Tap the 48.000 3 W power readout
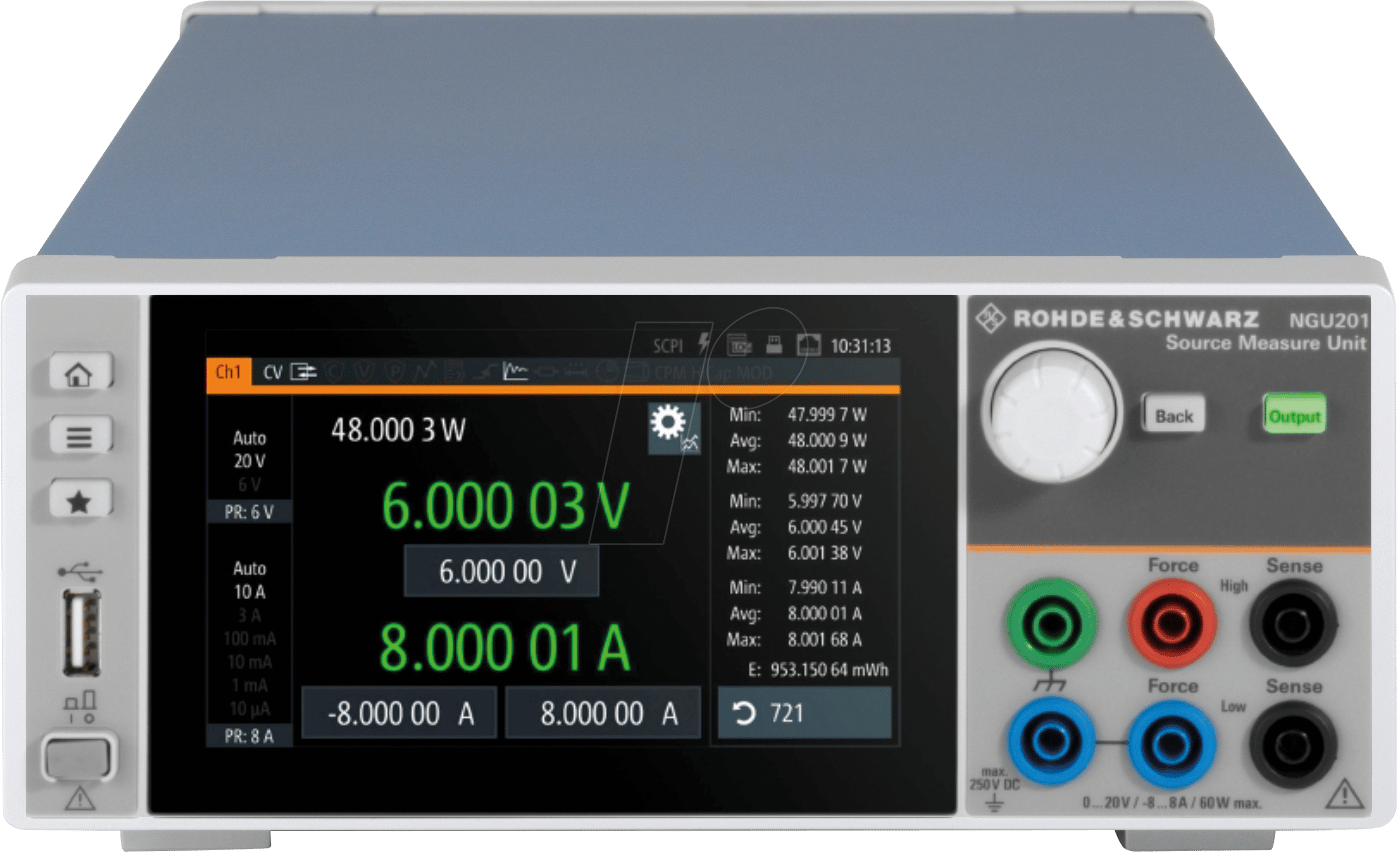 tap(398, 430)
